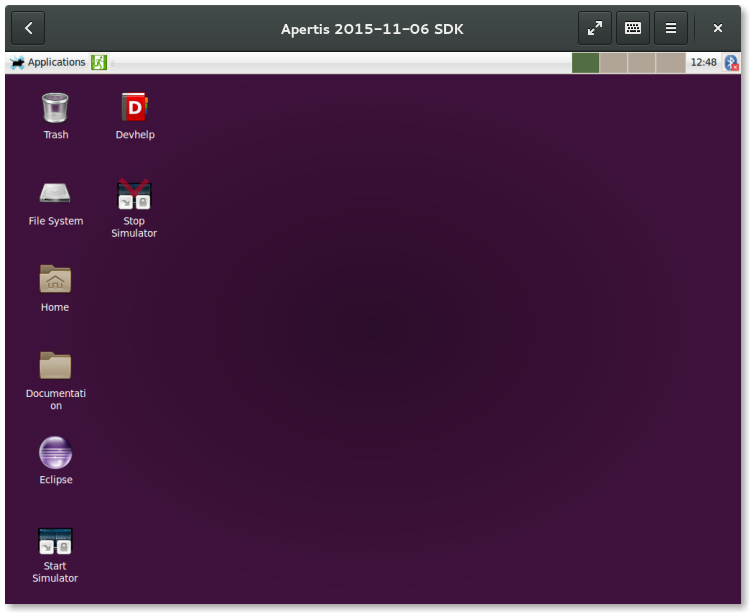Open the Home folder icon
Screen dimensions: 750x613
click(x=55, y=280)
